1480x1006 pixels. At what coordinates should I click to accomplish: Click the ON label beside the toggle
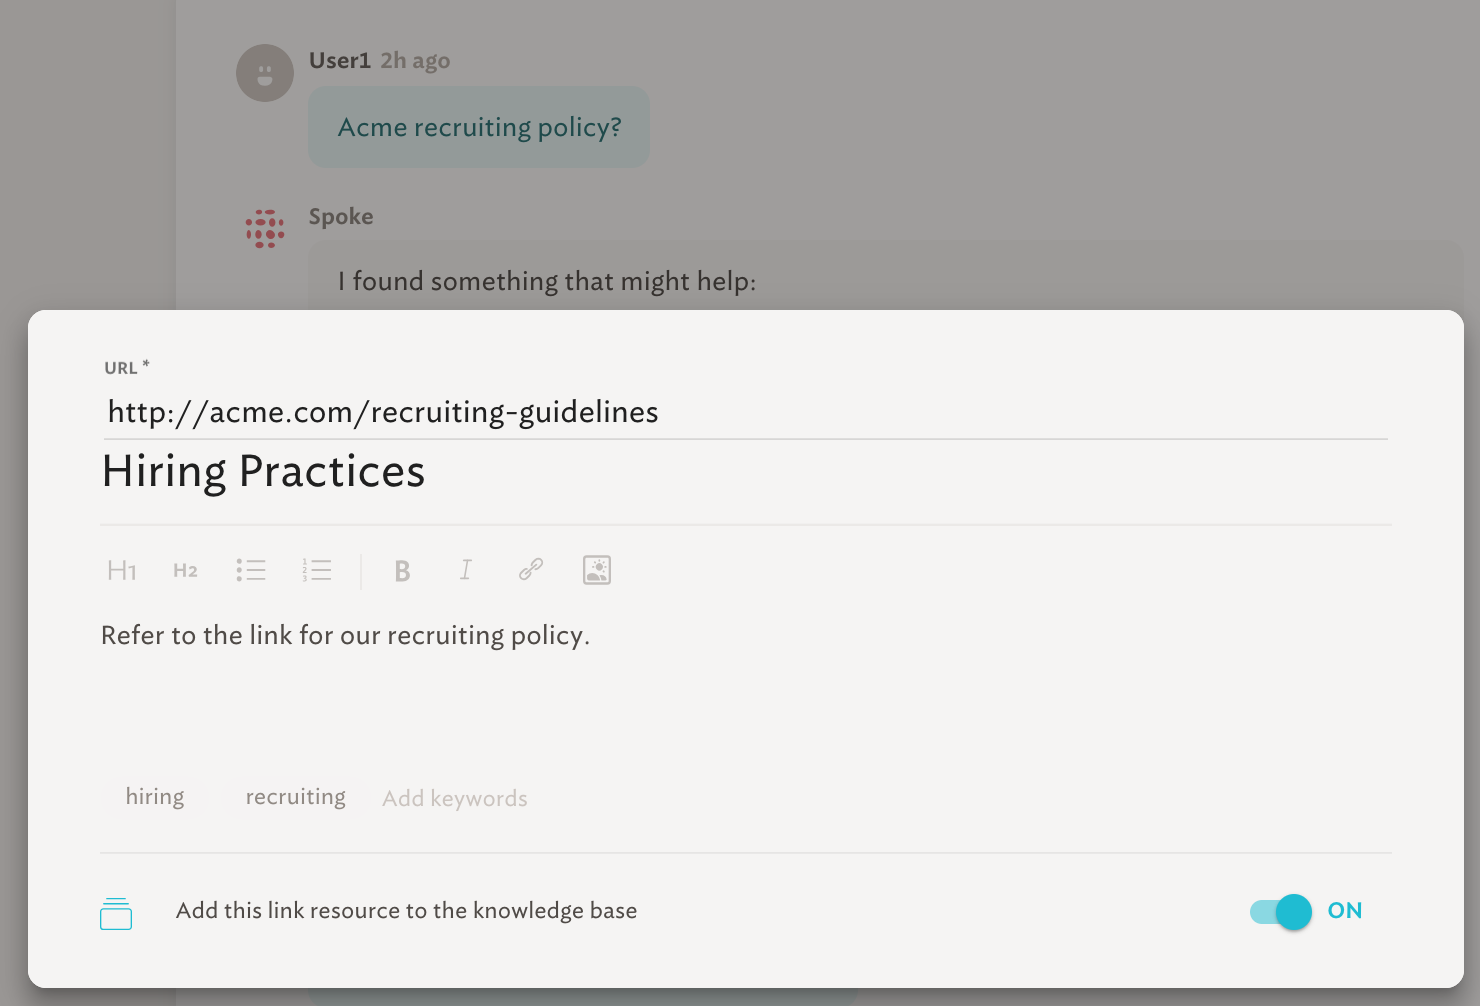click(1345, 910)
